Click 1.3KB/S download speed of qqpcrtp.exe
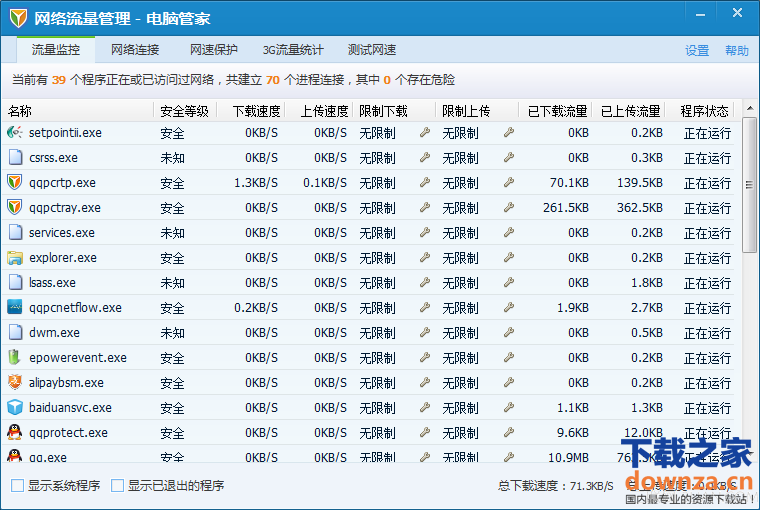This screenshot has height=510, width=760. pos(256,182)
